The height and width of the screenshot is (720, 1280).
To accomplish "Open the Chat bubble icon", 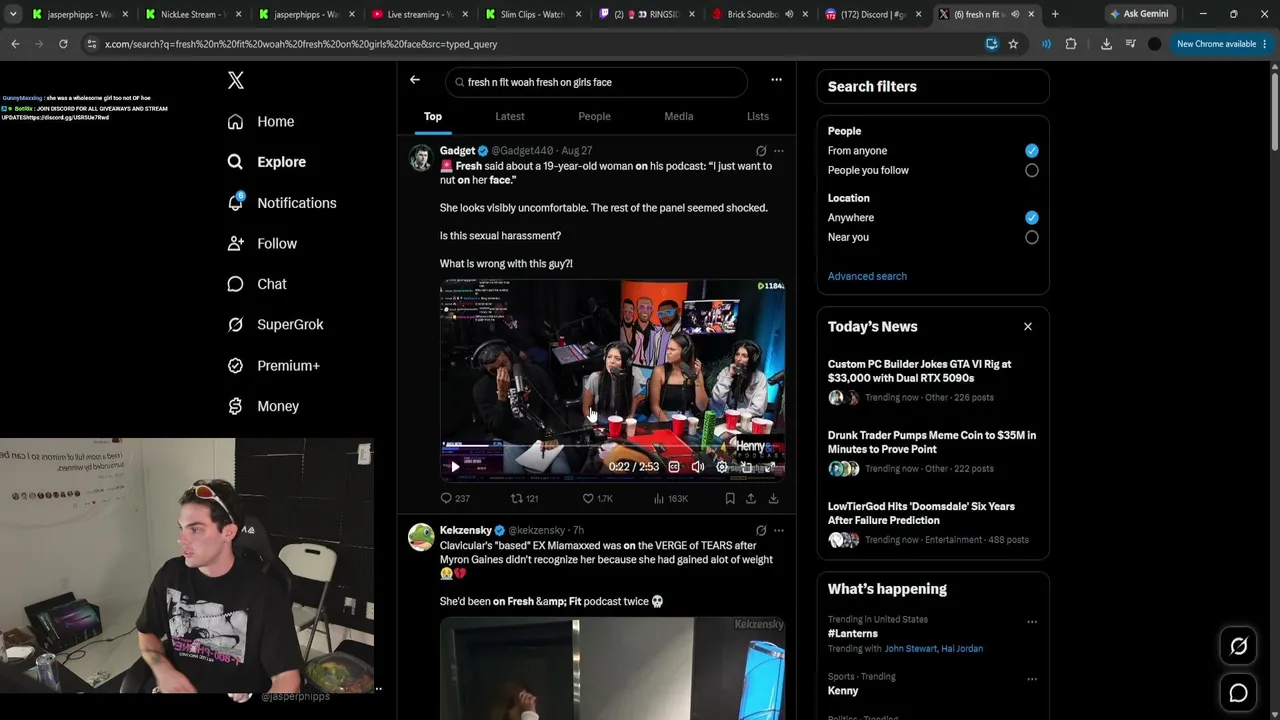I will pos(235,284).
